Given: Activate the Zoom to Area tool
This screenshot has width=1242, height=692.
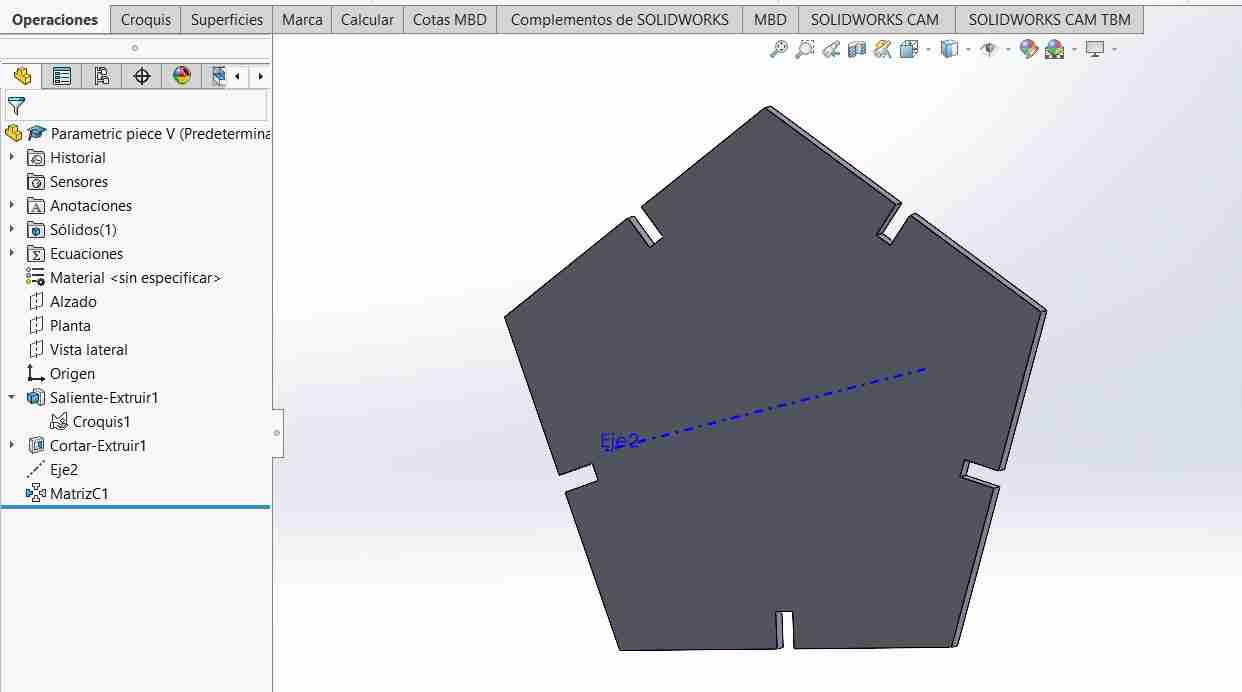Looking at the screenshot, I should [x=805, y=48].
